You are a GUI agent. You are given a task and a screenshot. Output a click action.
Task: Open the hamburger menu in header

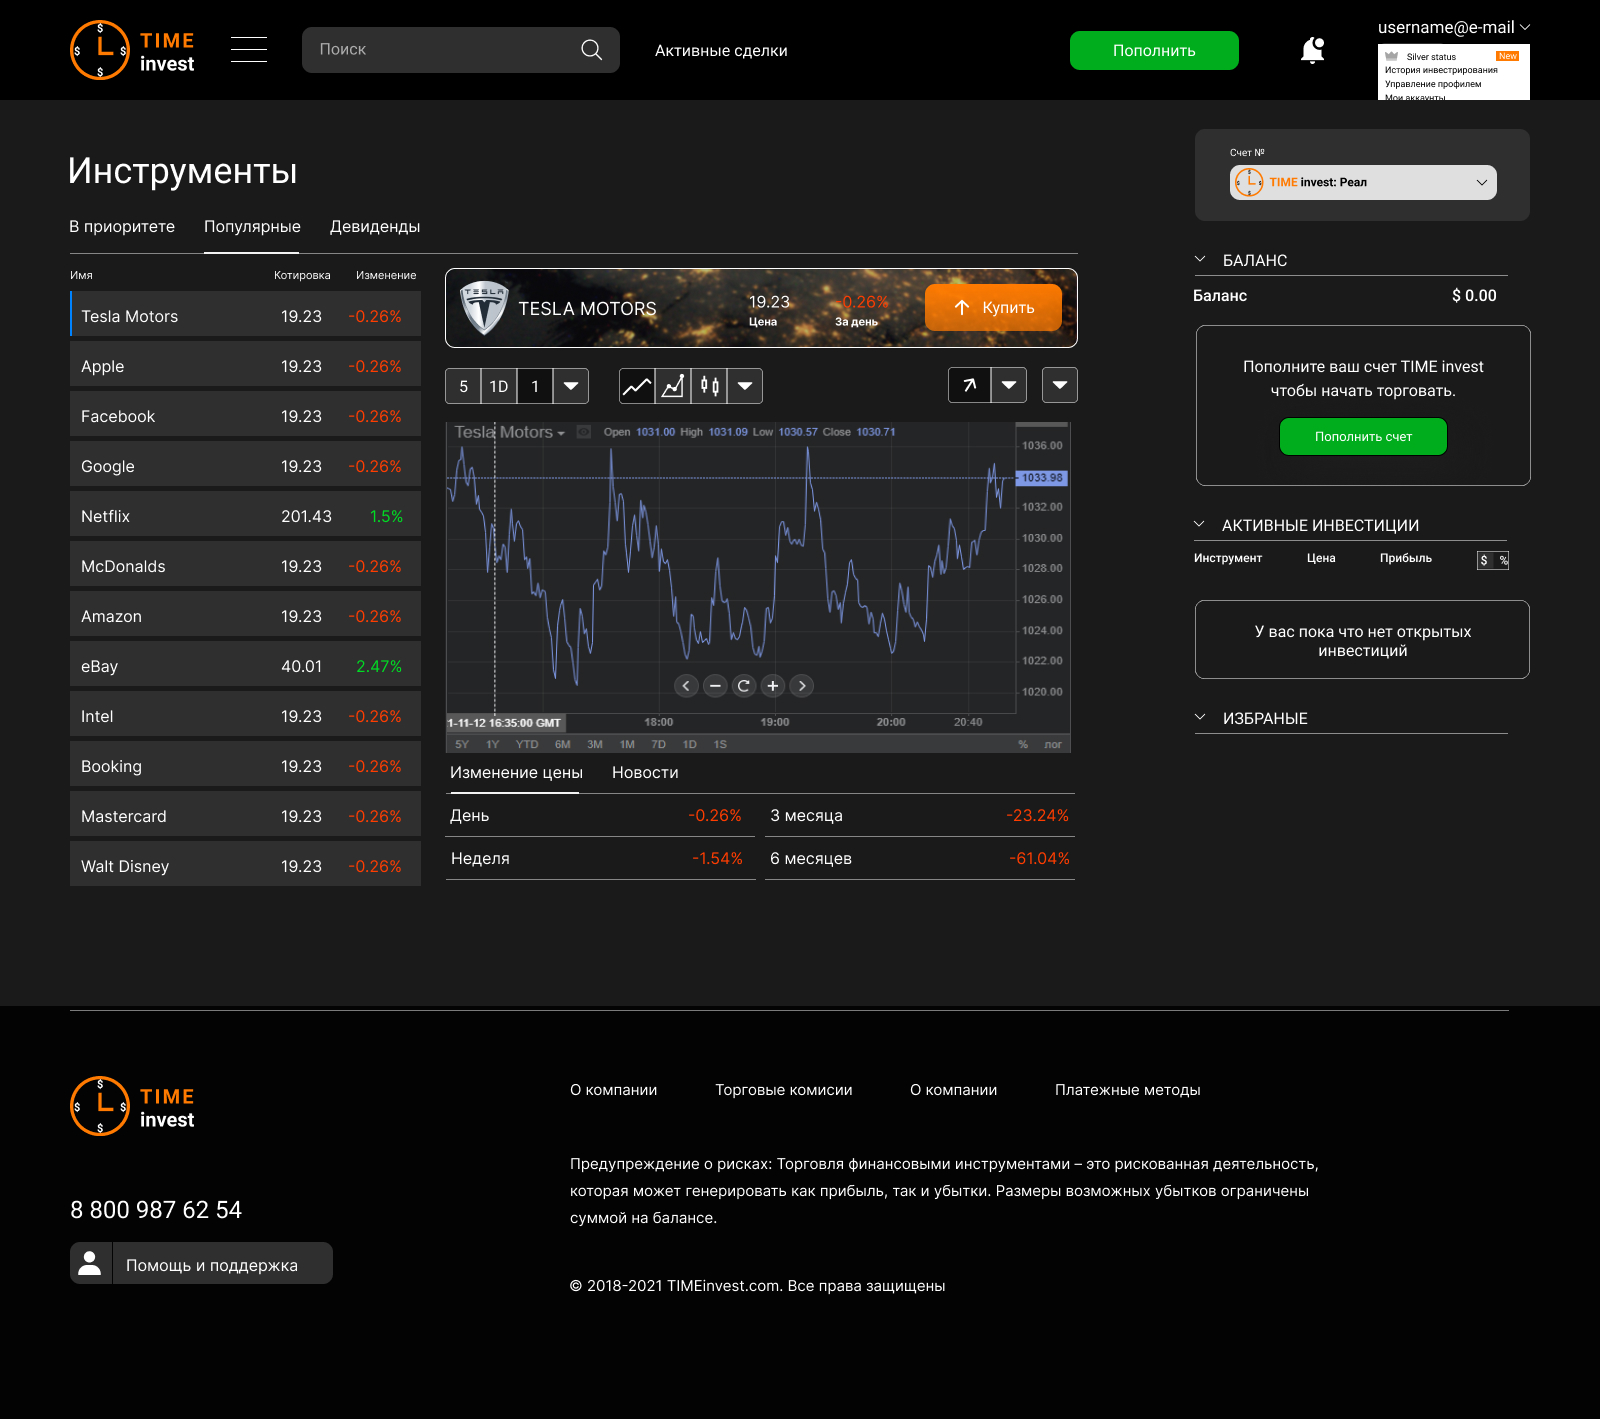tap(249, 49)
